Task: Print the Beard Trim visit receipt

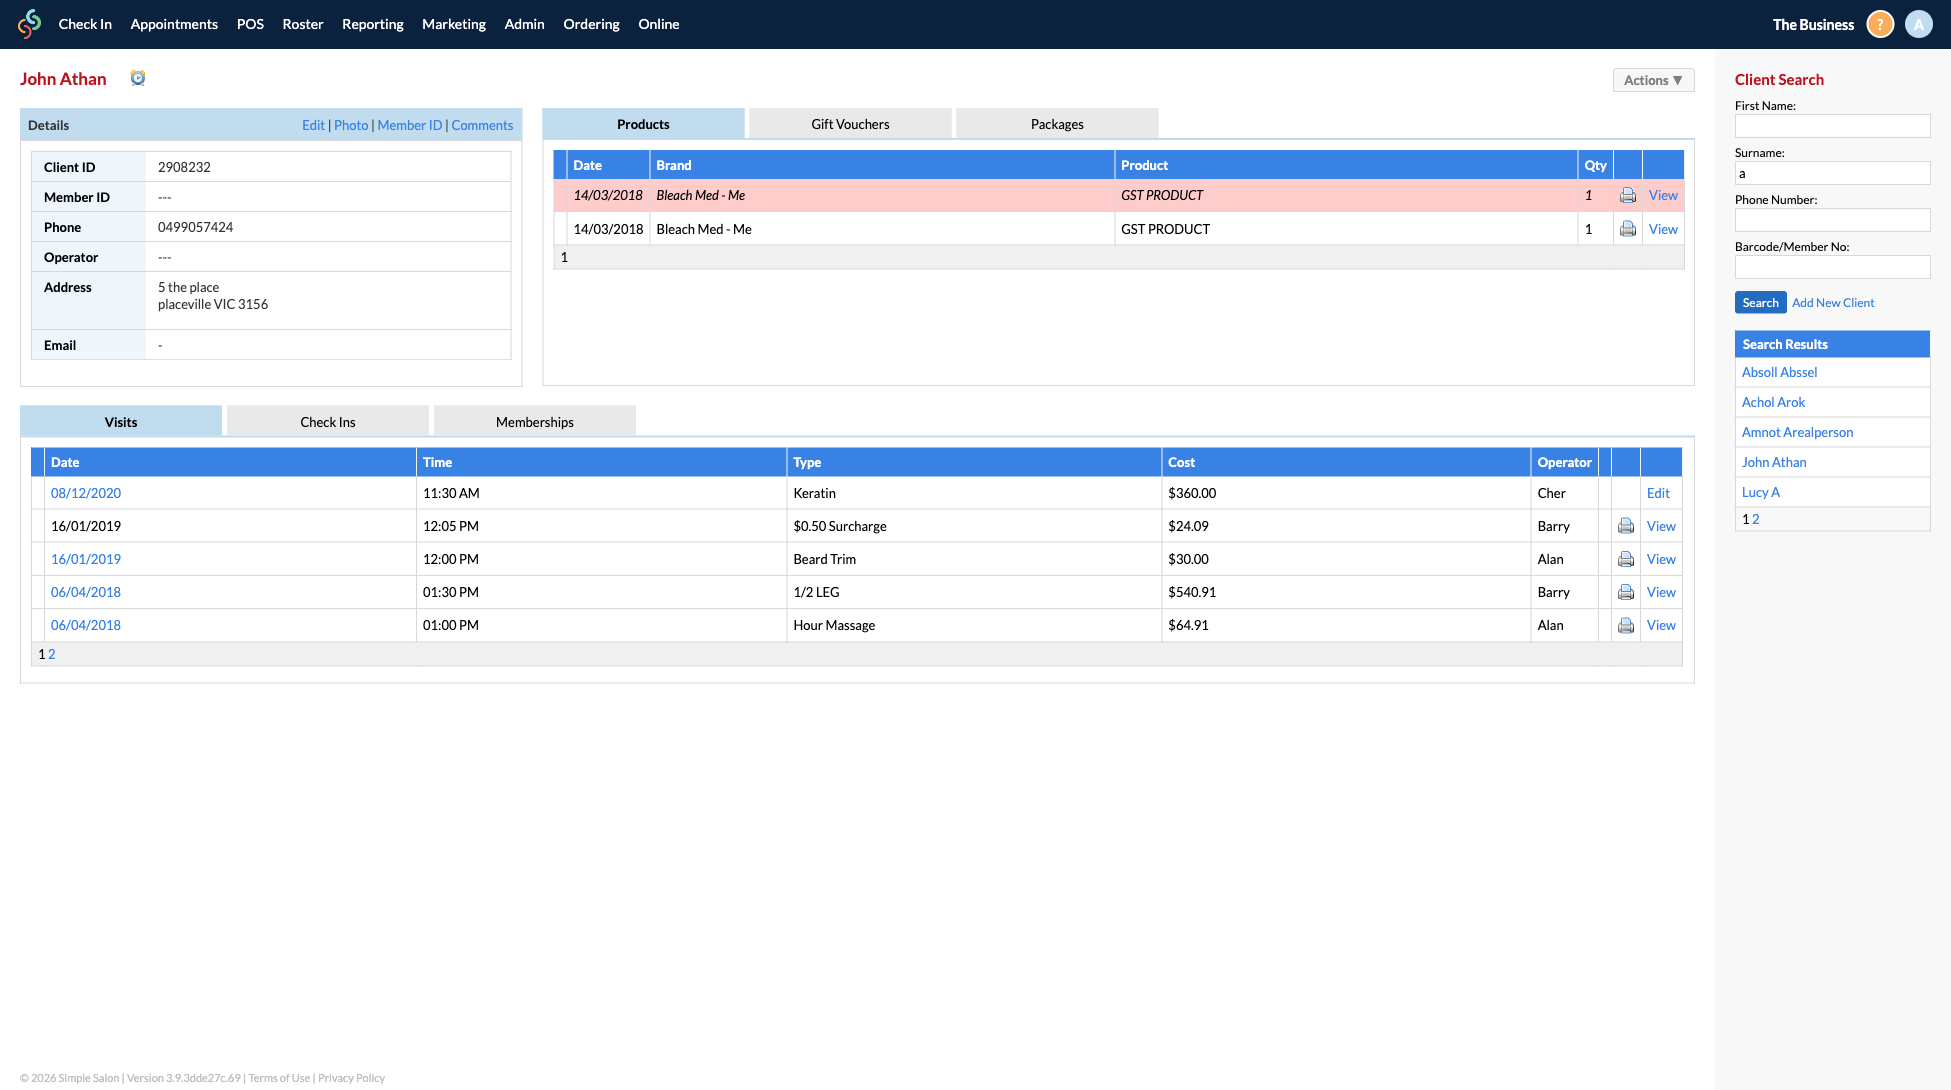Action: [x=1626, y=559]
